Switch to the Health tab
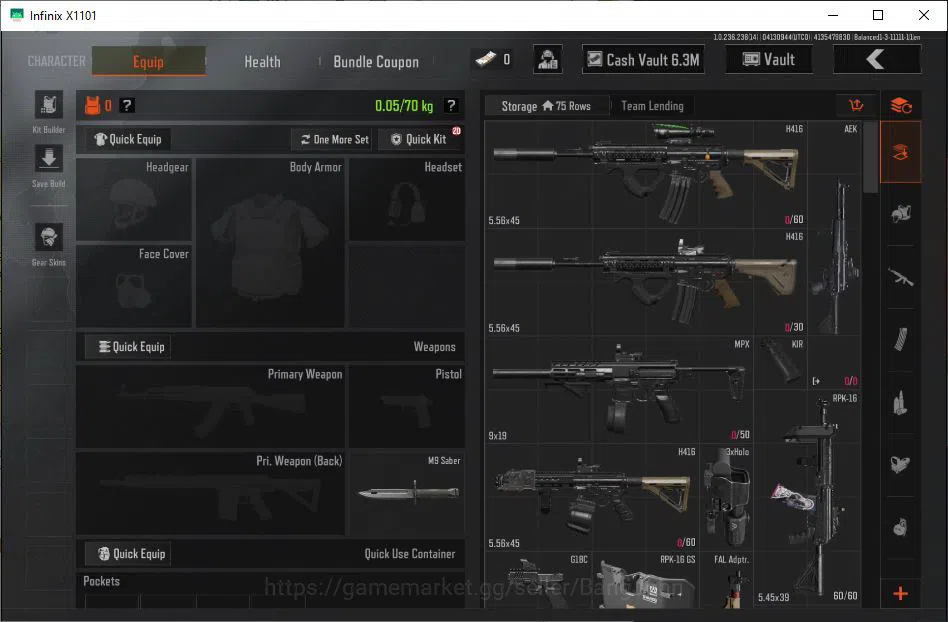This screenshot has height=622, width=948. click(x=262, y=62)
